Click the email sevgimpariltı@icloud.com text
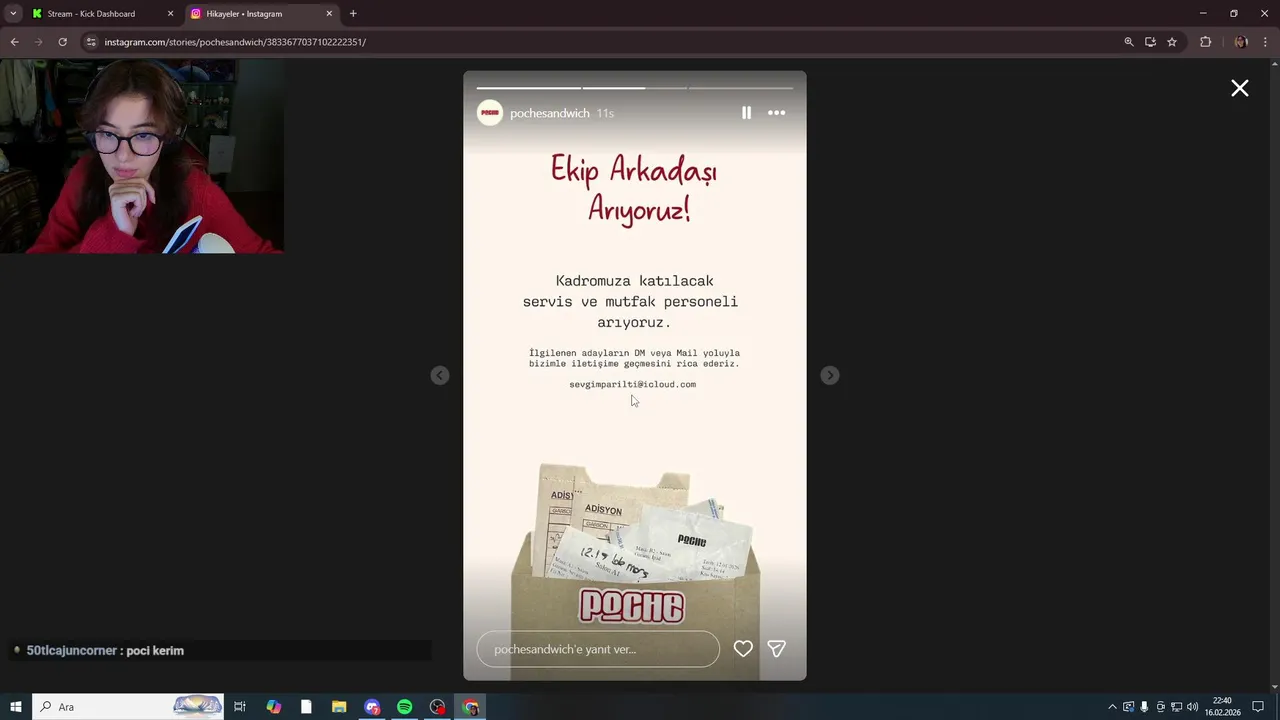The image size is (1280, 720). click(x=633, y=384)
